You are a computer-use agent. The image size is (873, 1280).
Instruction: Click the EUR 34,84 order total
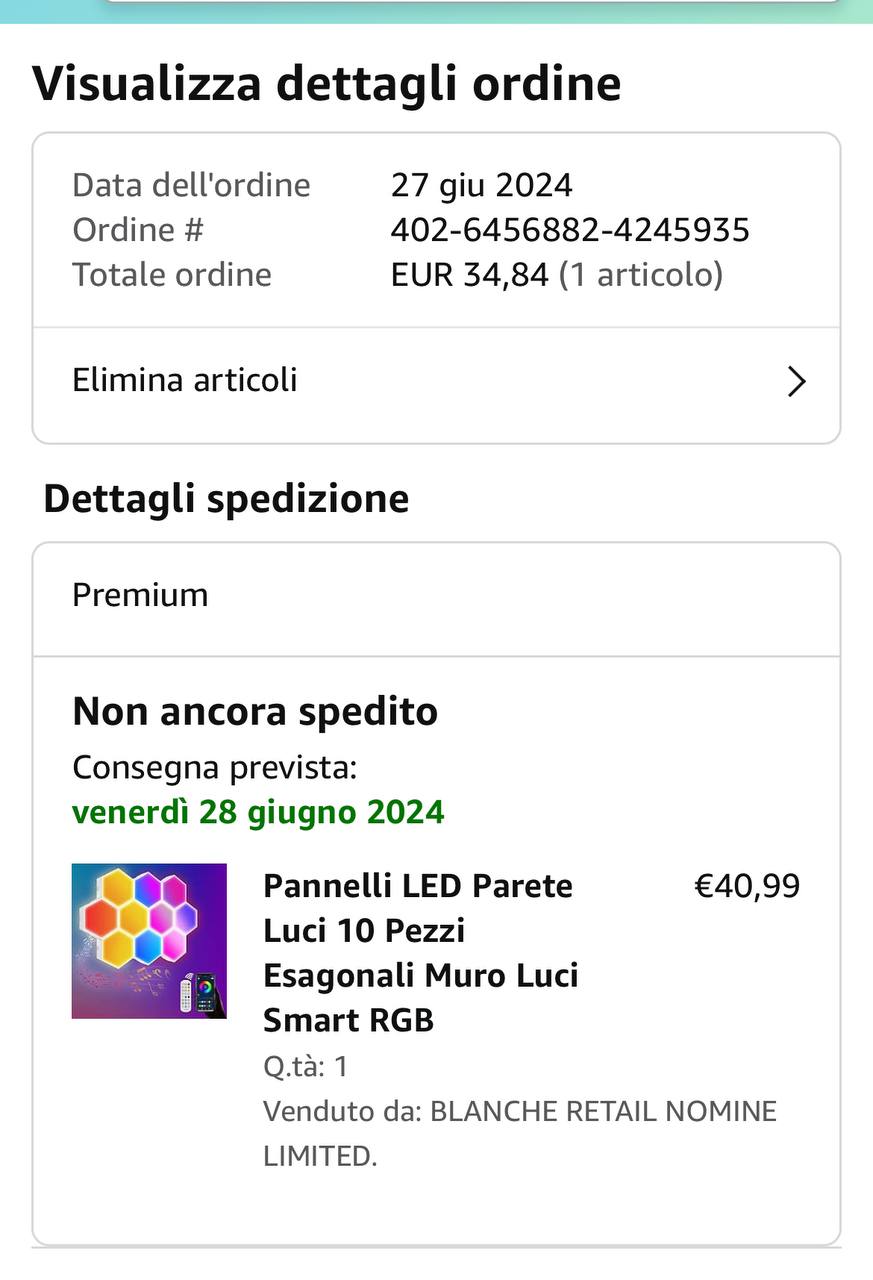pos(470,275)
